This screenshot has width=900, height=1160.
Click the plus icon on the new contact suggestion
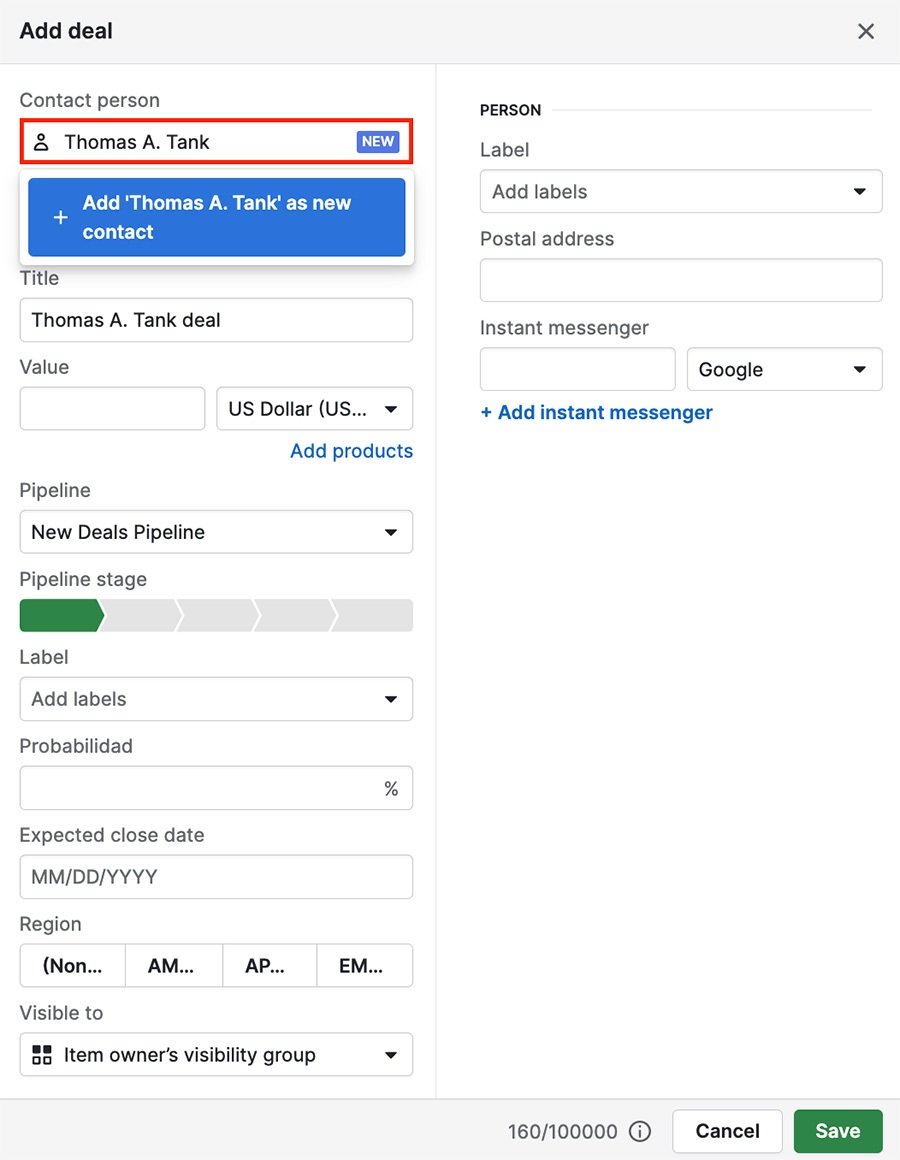tap(60, 216)
